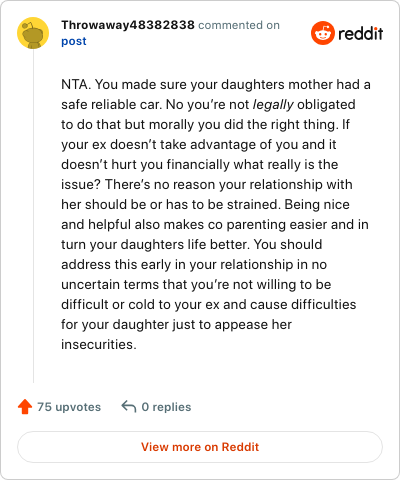Click the final word "insecurities."

99,344
